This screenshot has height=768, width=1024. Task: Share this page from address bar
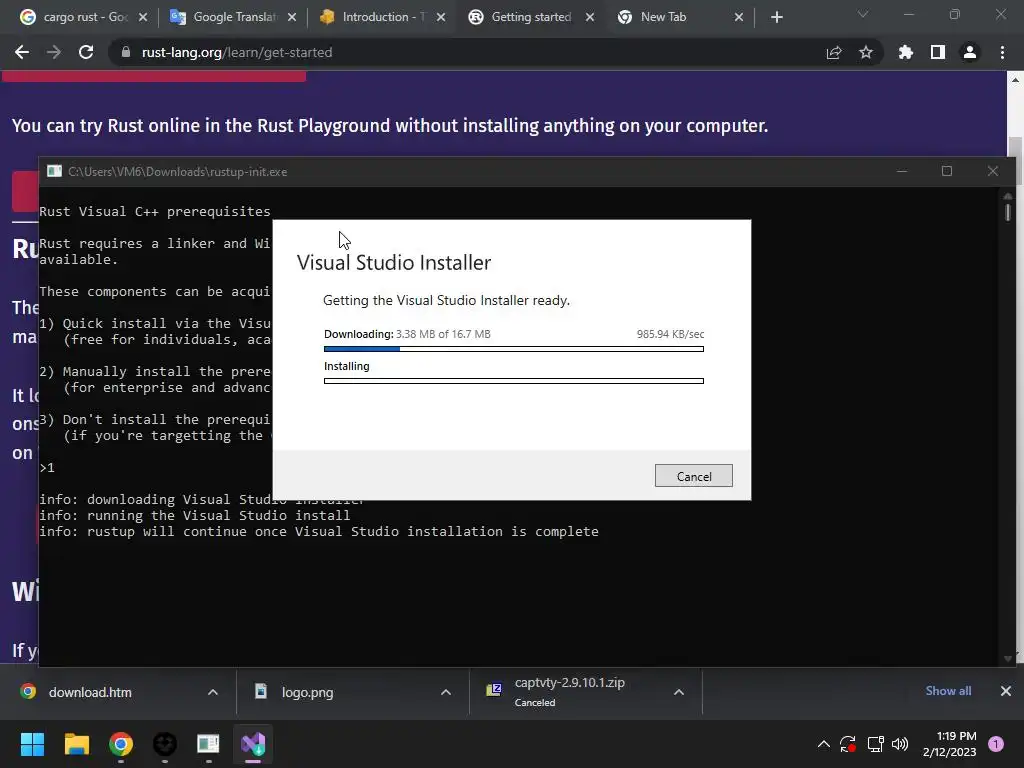tap(834, 52)
